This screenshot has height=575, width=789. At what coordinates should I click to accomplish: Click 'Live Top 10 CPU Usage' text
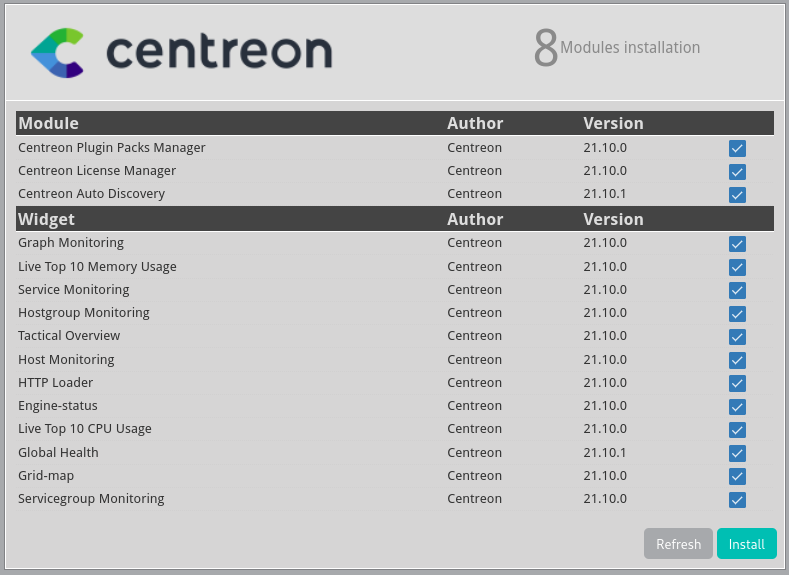(x=85, y=429)
